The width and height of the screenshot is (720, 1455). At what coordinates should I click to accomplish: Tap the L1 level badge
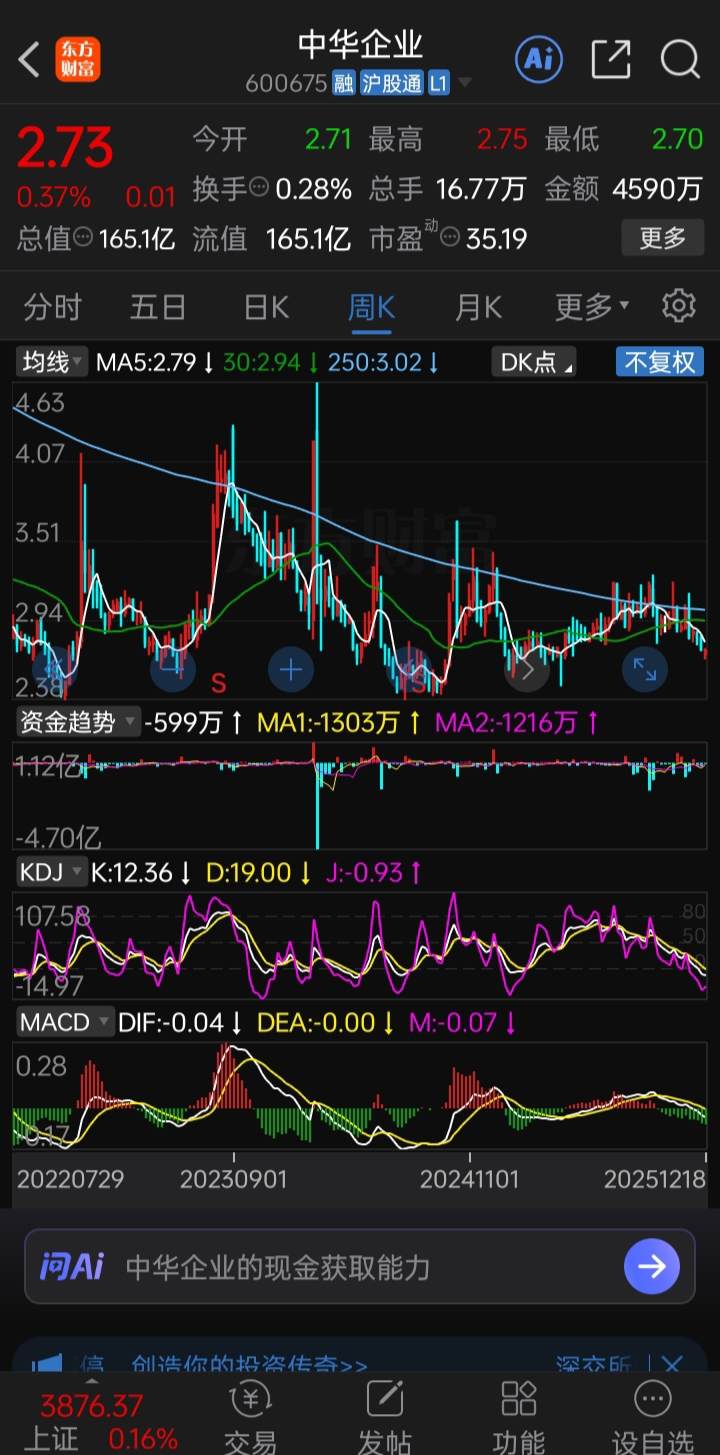pyautogui.click(x=438, y=84)
